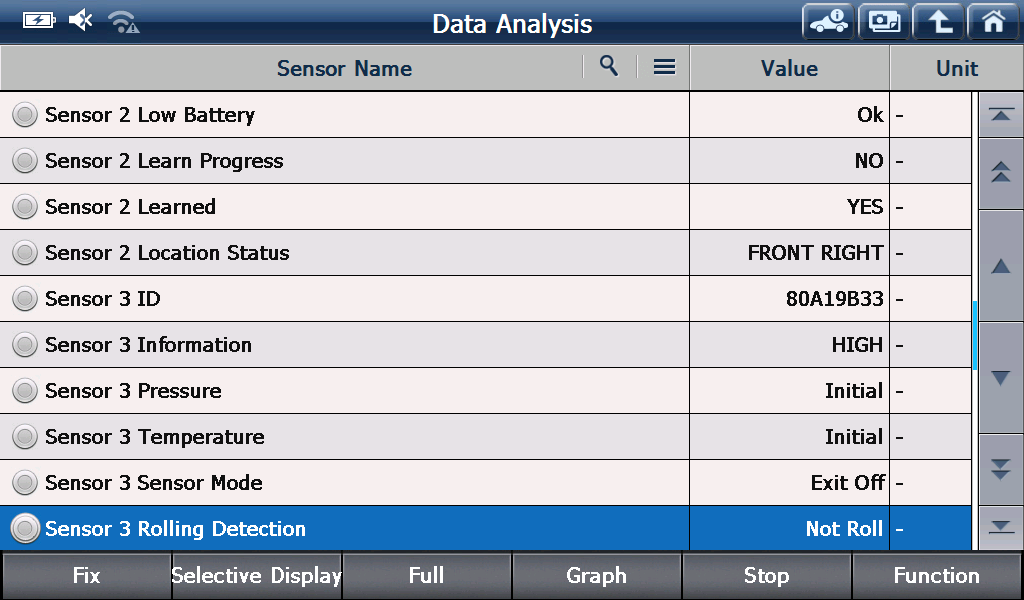1024x600 pixels.
Task: Open the sensor list menu icon
Action: (x=664, y=67)
